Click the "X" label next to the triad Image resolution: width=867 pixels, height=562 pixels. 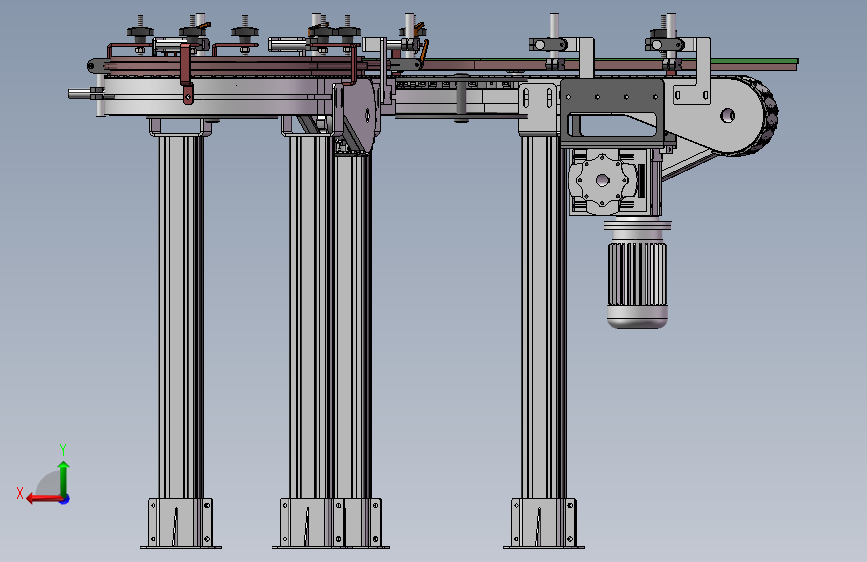(x=20, y=493)
